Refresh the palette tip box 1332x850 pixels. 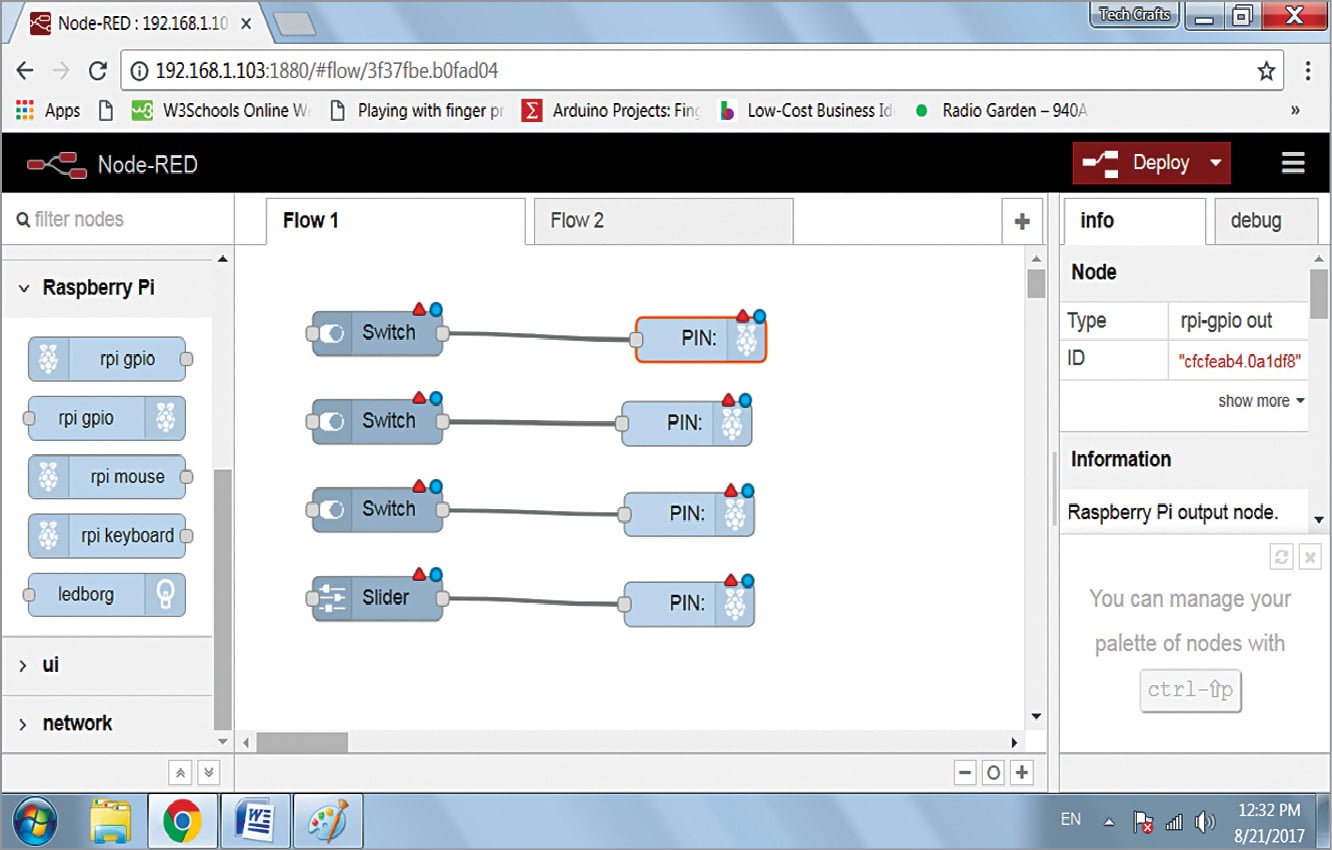pos(1281,557)
